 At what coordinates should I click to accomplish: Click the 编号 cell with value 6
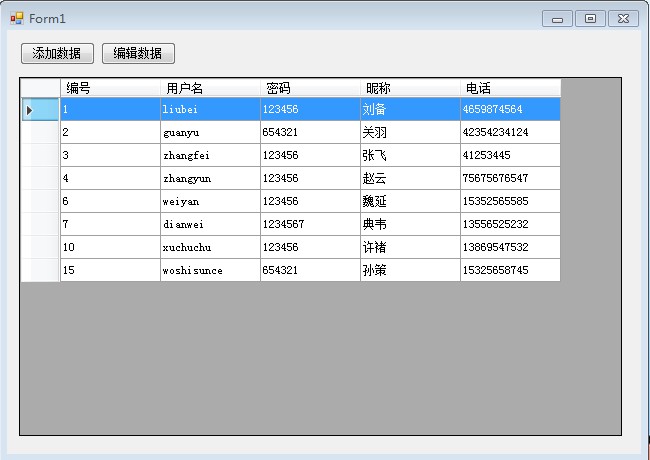point(110,201)
